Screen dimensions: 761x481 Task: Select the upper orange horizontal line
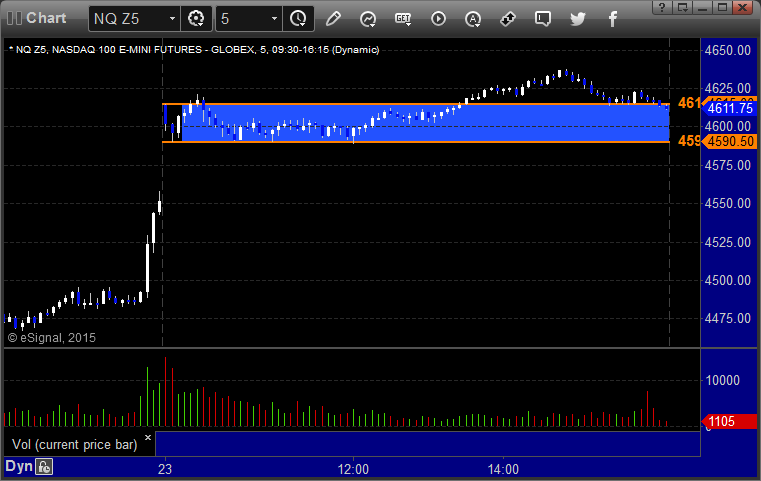click(416, 104)
